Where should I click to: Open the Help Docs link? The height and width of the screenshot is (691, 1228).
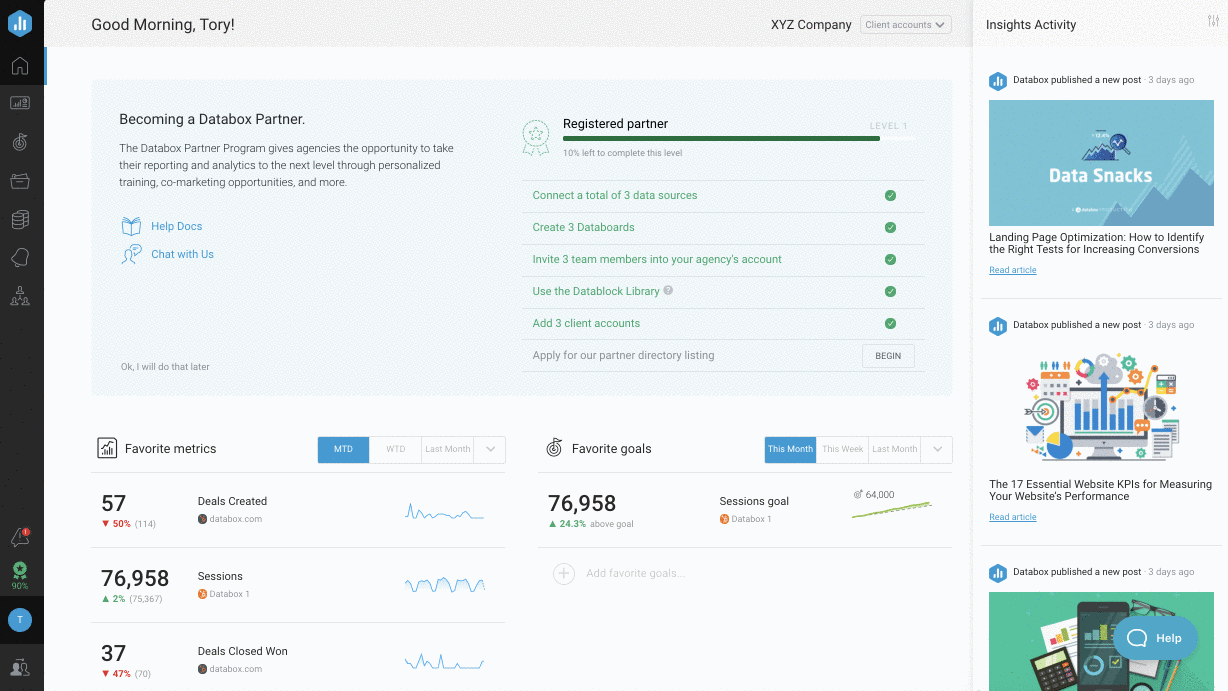point(176,227)
